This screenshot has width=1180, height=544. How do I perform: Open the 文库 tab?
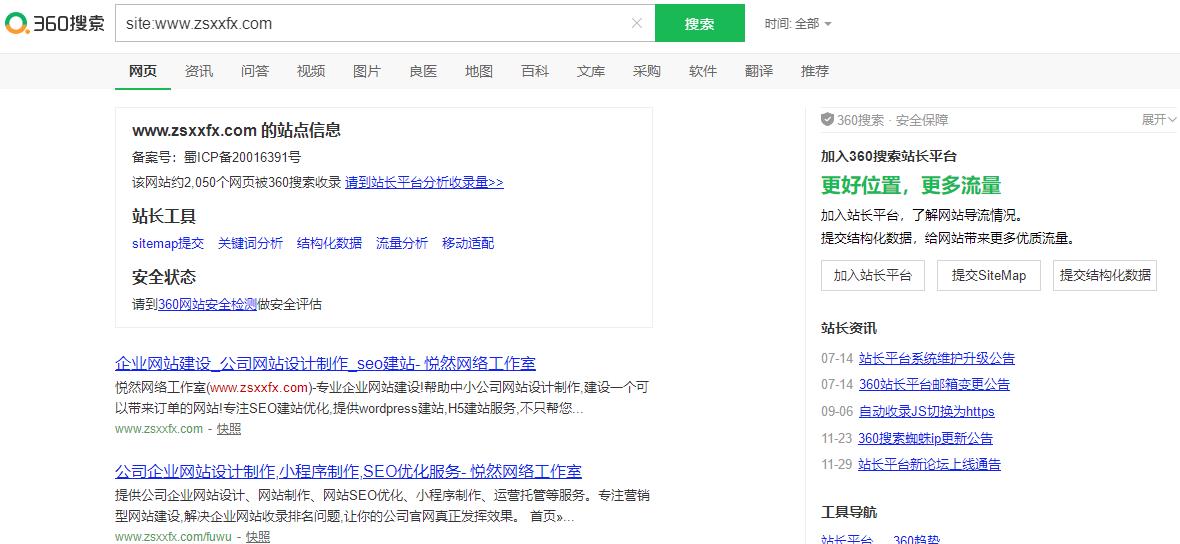point(591,71)
